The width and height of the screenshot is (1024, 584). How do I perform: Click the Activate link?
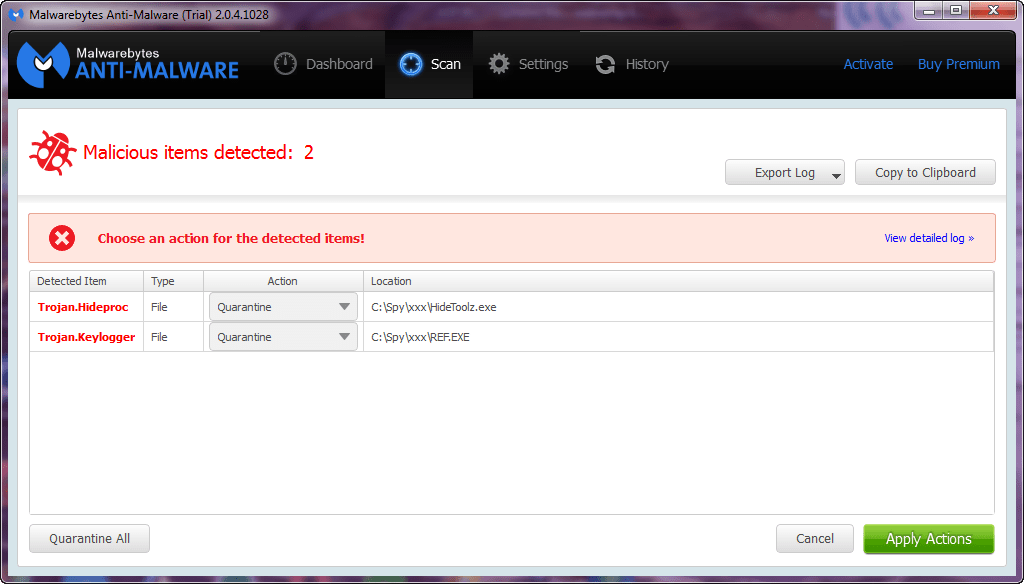tap(868, 64)
